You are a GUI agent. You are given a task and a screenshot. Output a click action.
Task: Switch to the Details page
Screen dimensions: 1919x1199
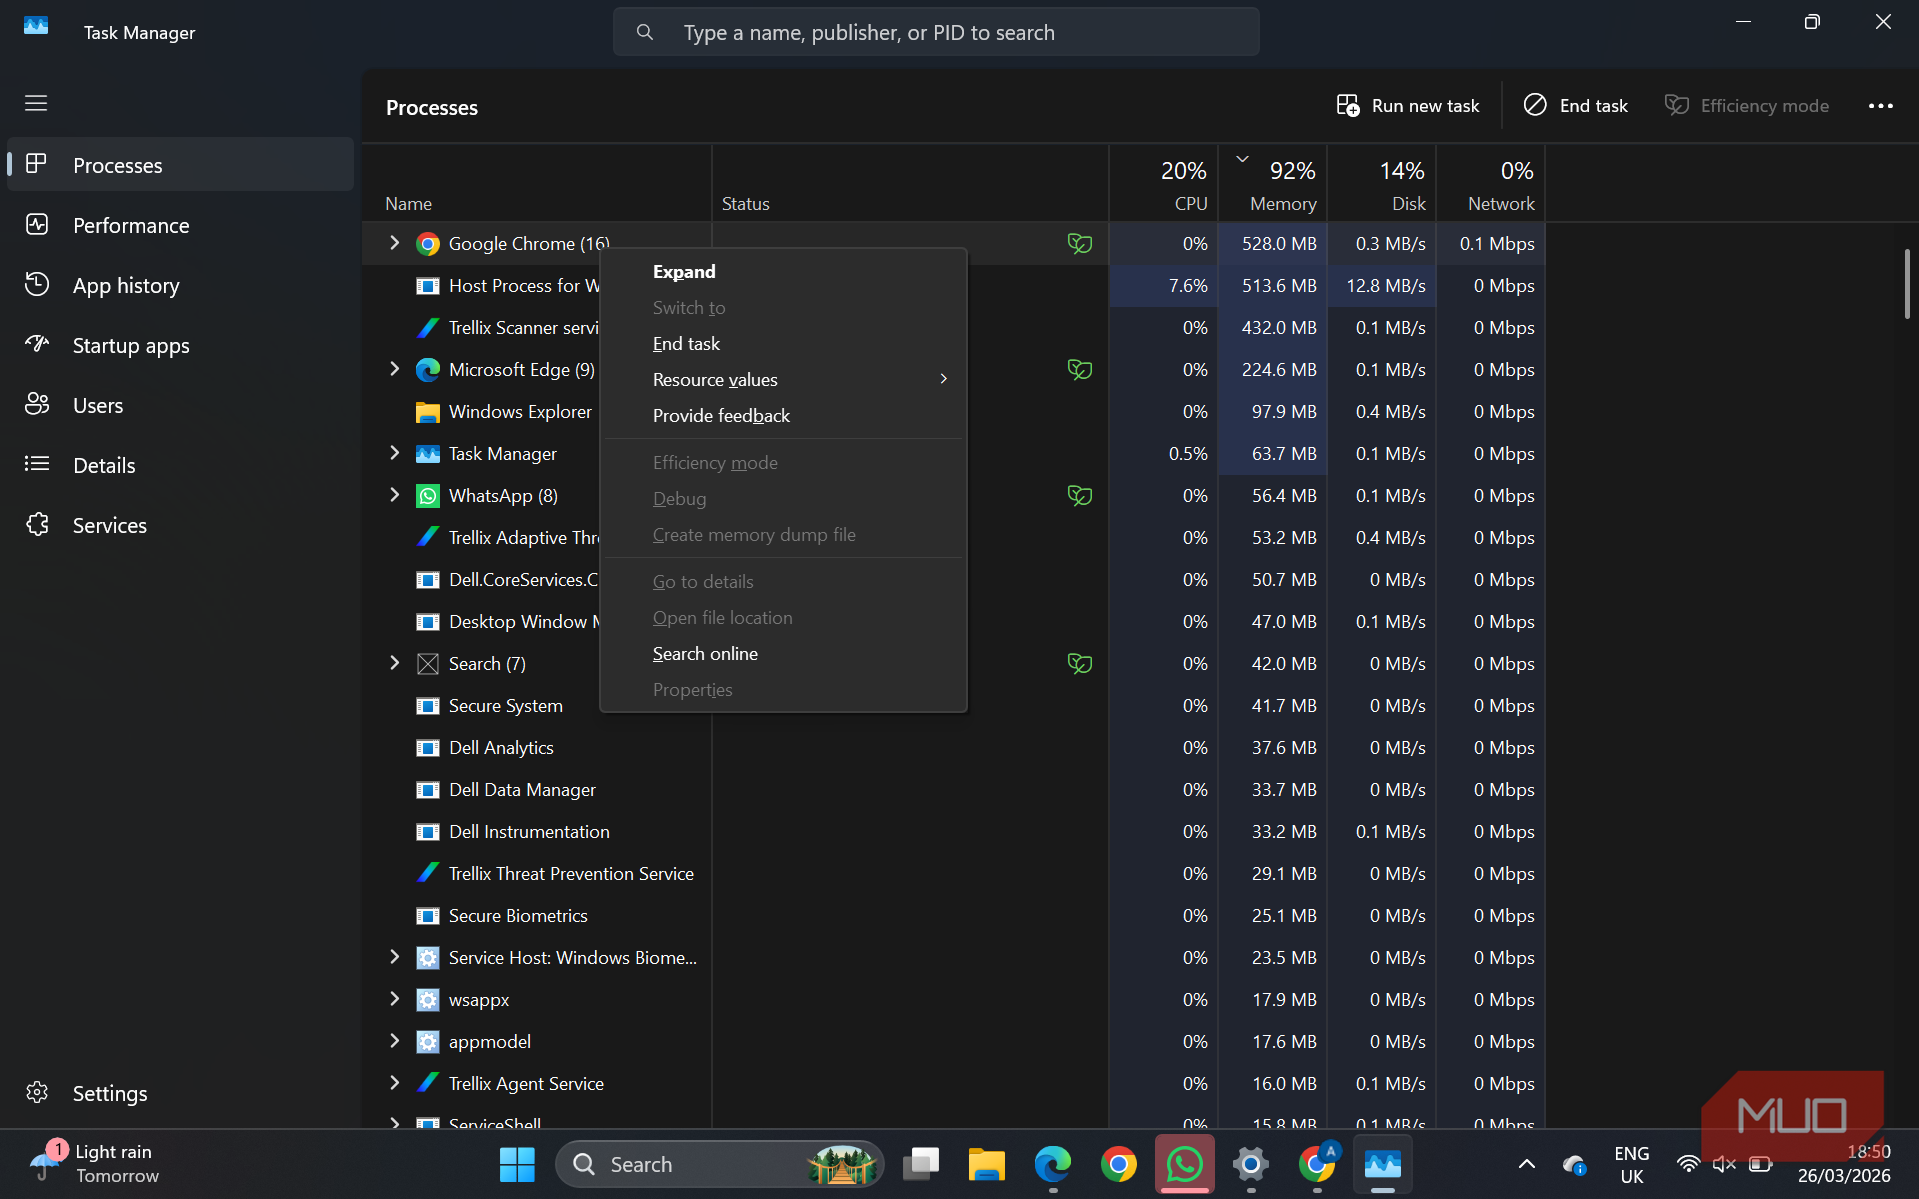(x=180, y=465)
